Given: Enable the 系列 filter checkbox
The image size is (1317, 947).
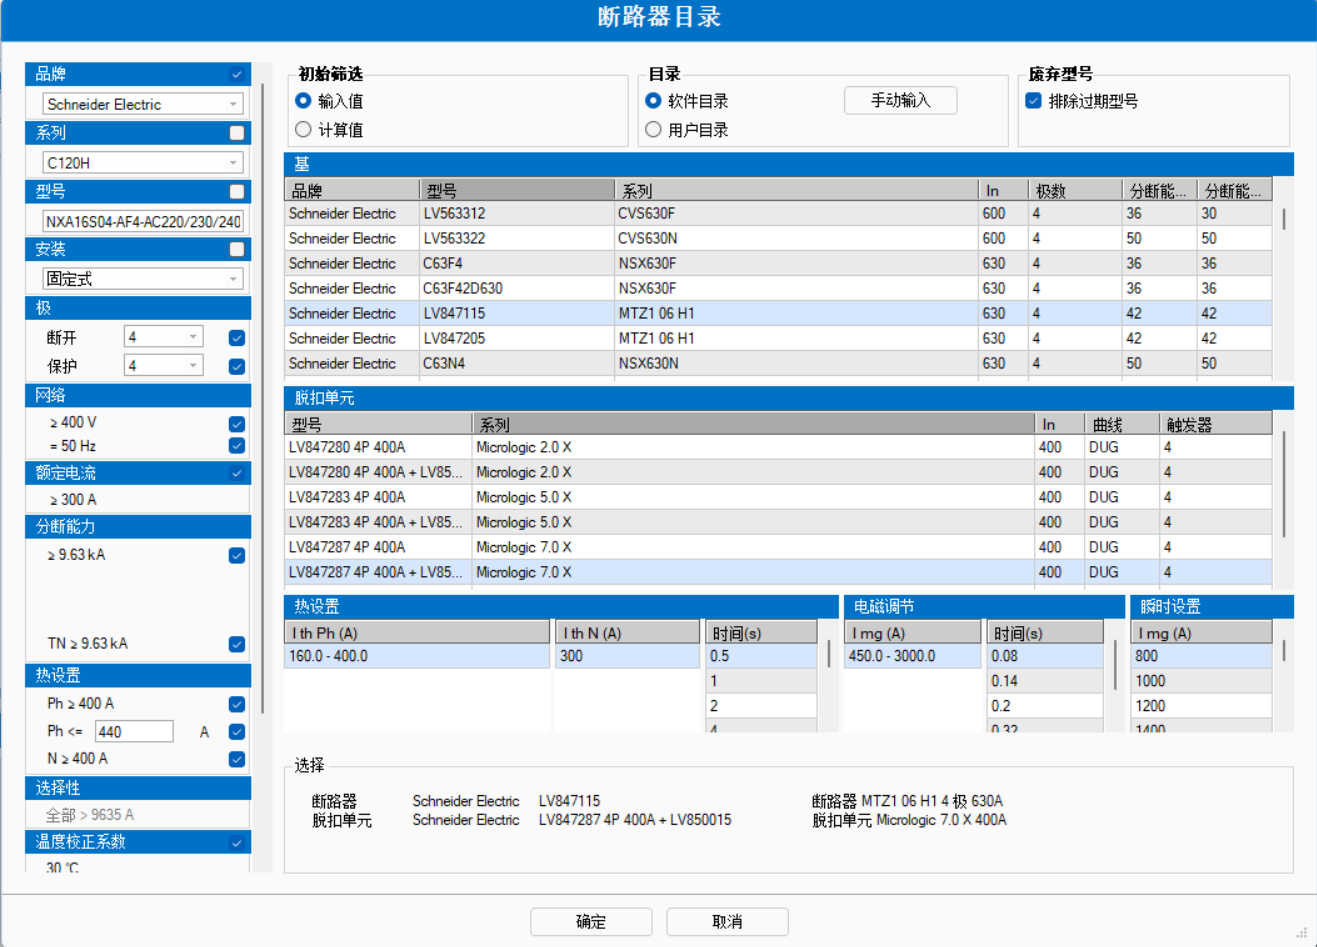Looking at the screenshot, I should tap(237, 133).
